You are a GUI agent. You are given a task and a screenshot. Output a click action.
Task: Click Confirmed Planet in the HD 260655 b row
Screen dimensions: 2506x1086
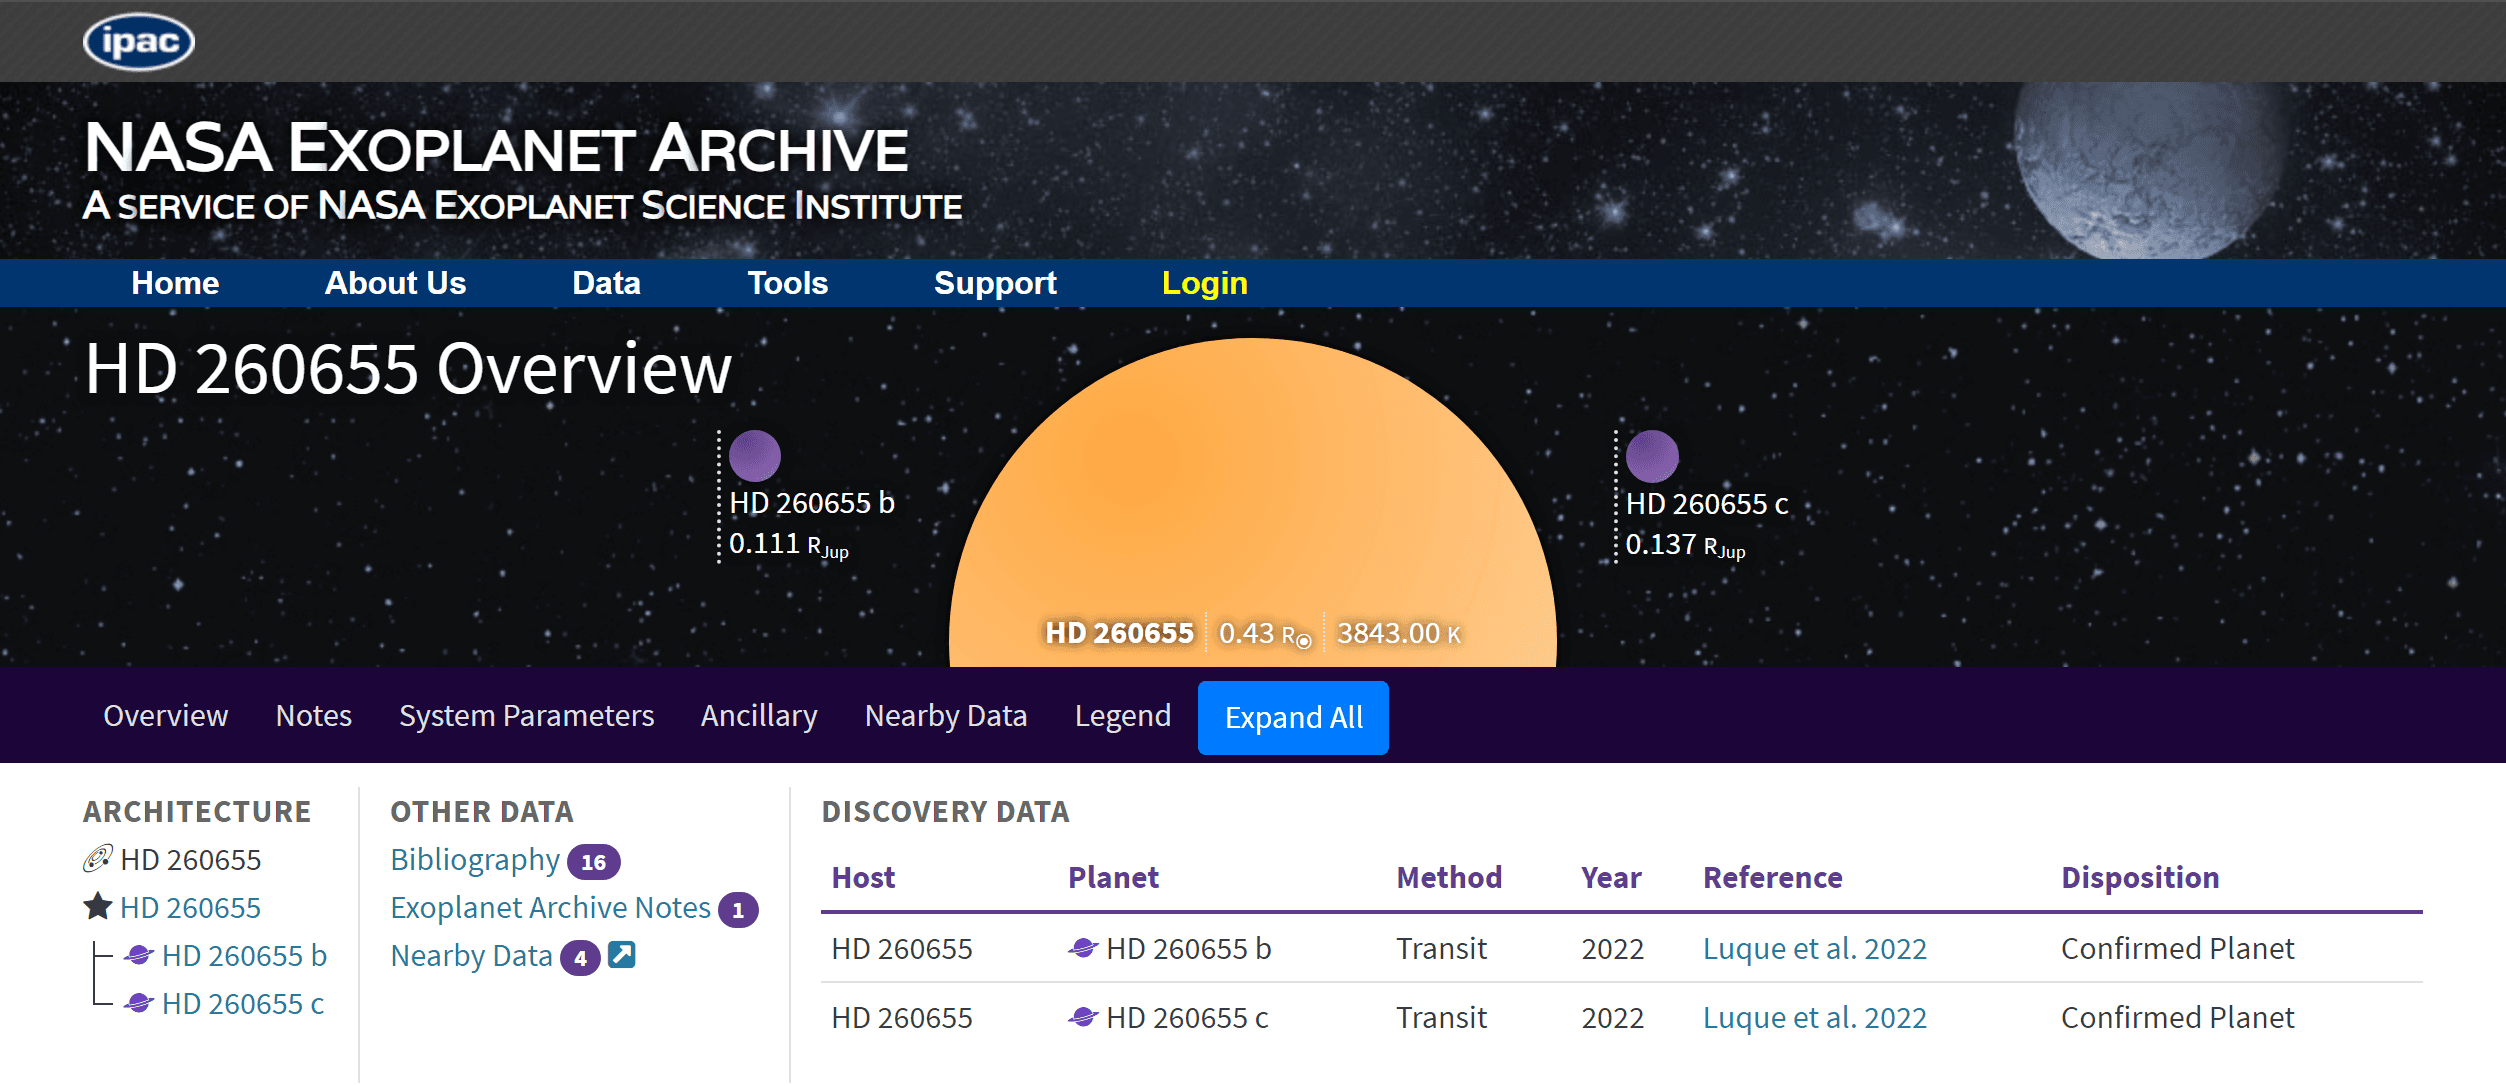2177,948
